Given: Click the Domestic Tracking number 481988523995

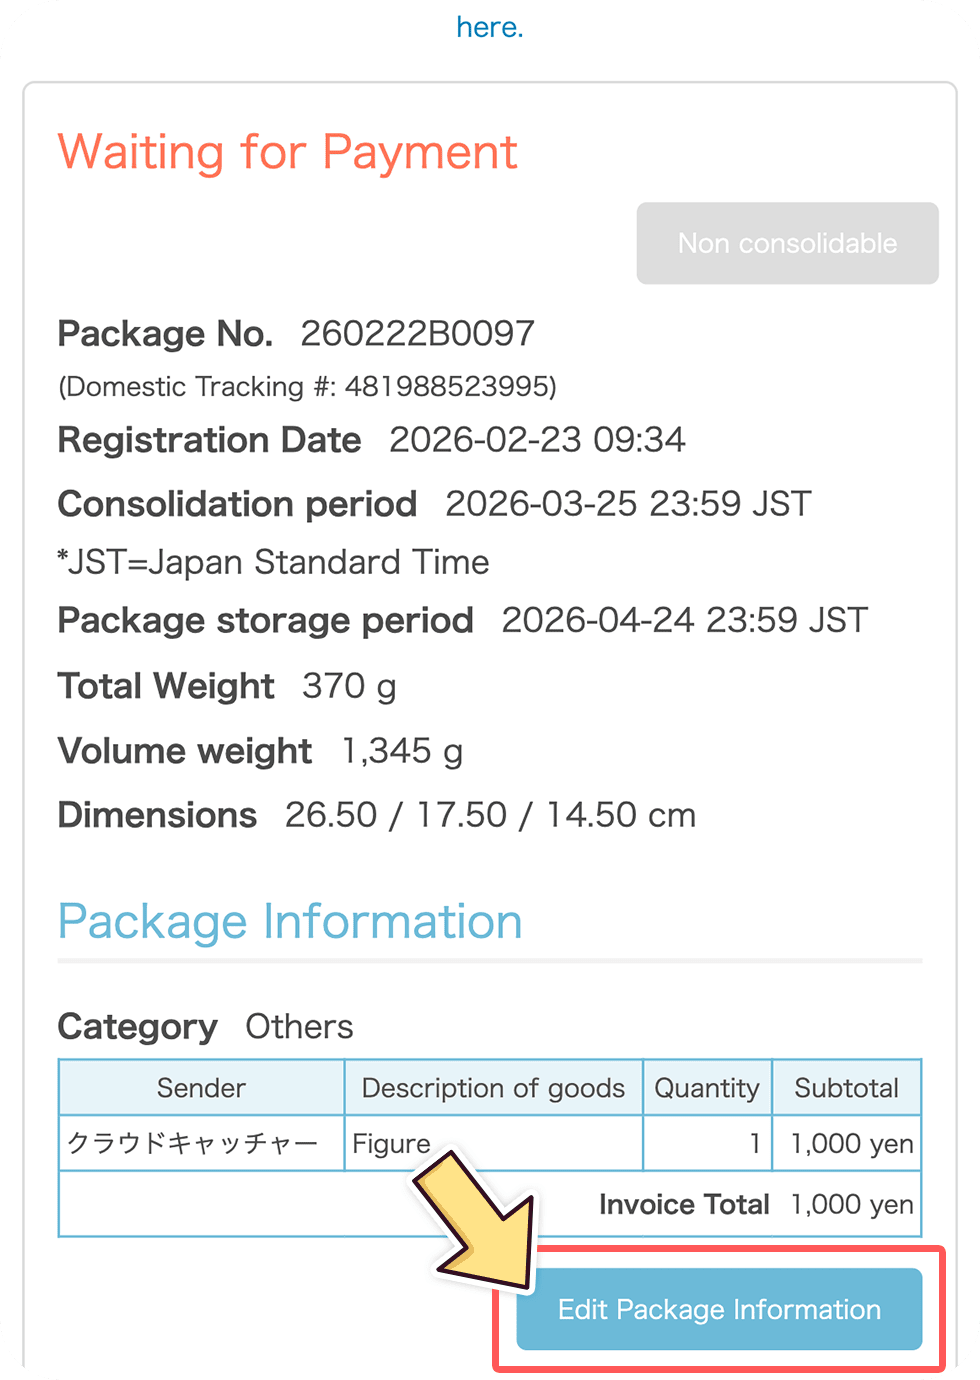Looking at the screenshot, I should [448, 386].
